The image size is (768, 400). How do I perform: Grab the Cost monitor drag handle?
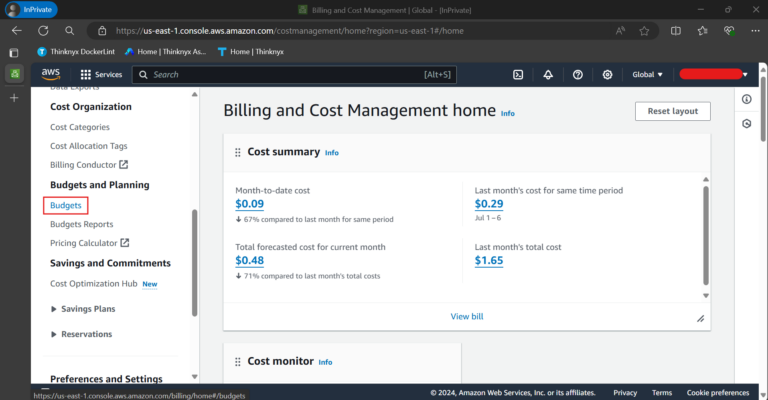pyautogui.click(x=238, y=362)
